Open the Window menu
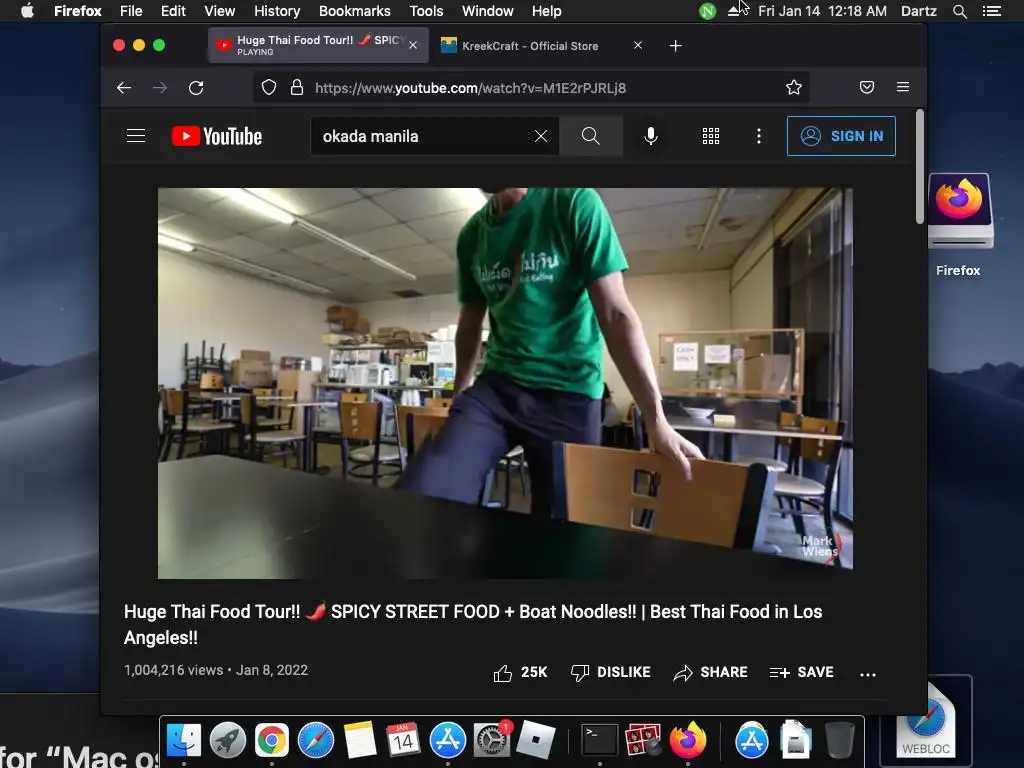Viewport: 1024px width, 768px height. [x=487, y=11]
